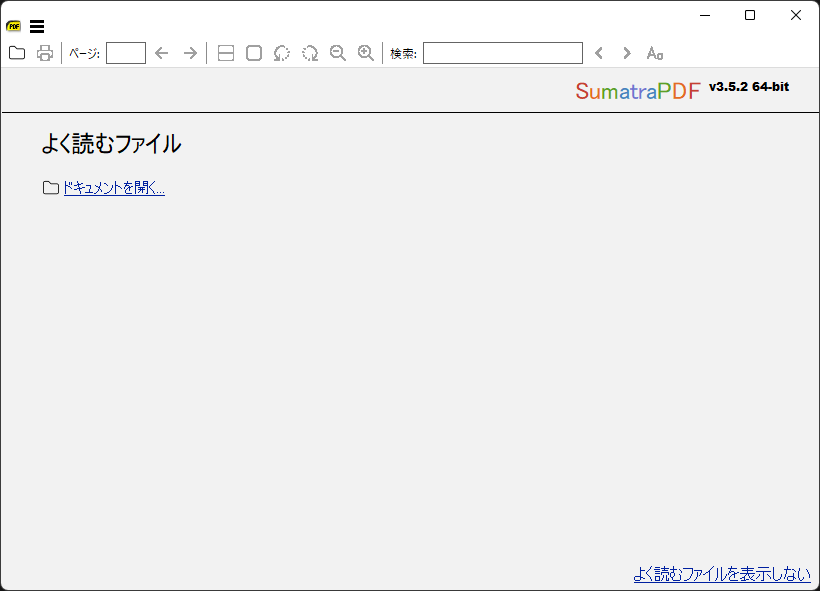
Task: Click the 検索 search input field
Action: pyautogui.click(x=503, y=53)
